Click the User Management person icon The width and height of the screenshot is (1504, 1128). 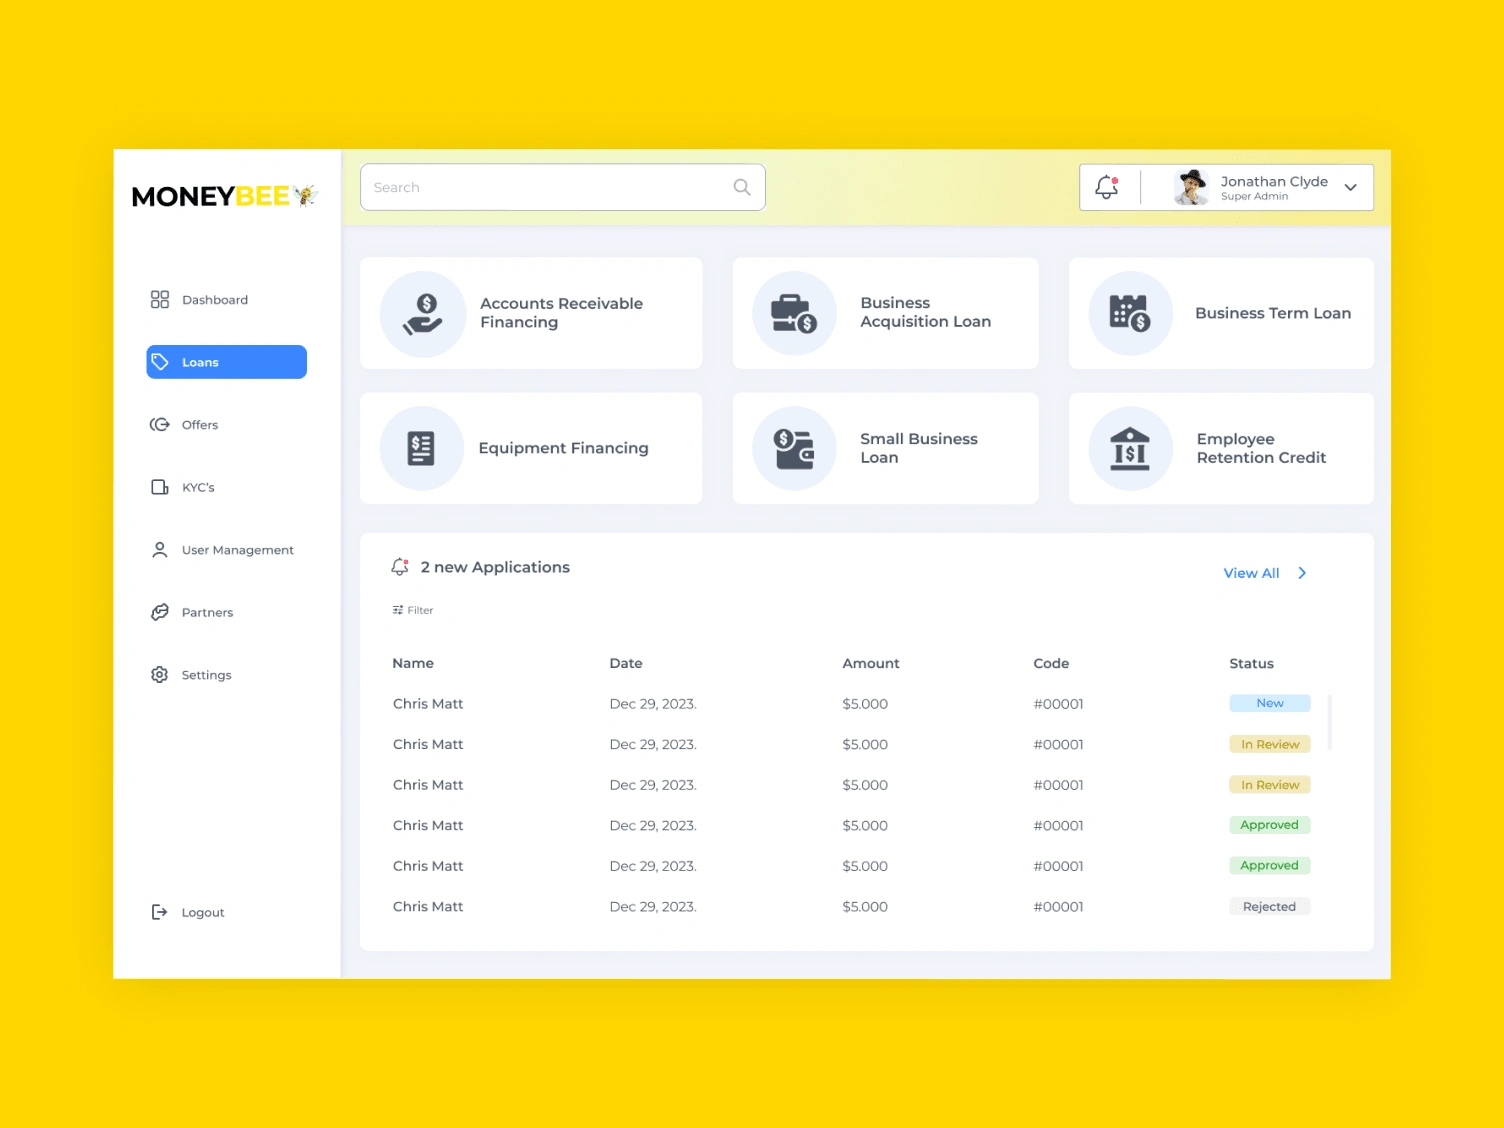pyautogui.click(x=160, y=550)
